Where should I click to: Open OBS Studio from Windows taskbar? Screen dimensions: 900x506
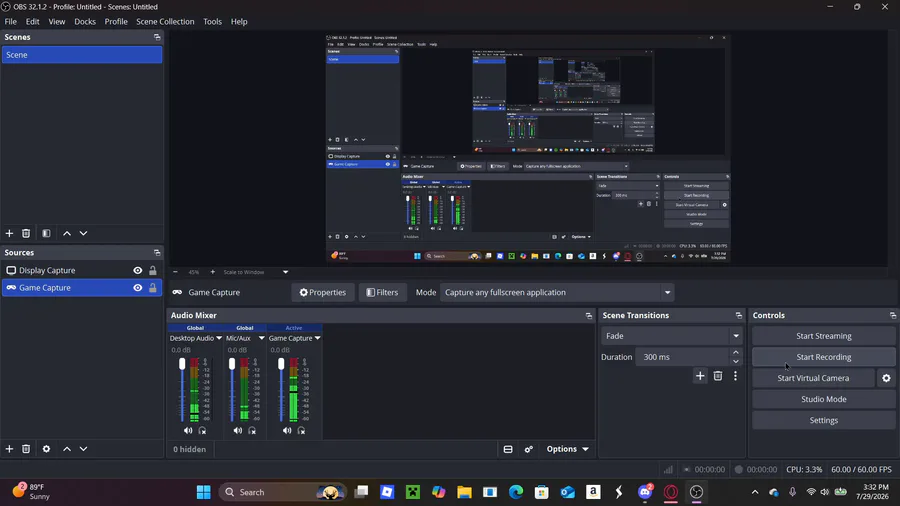pyautogui.click(x=696, y=492)
